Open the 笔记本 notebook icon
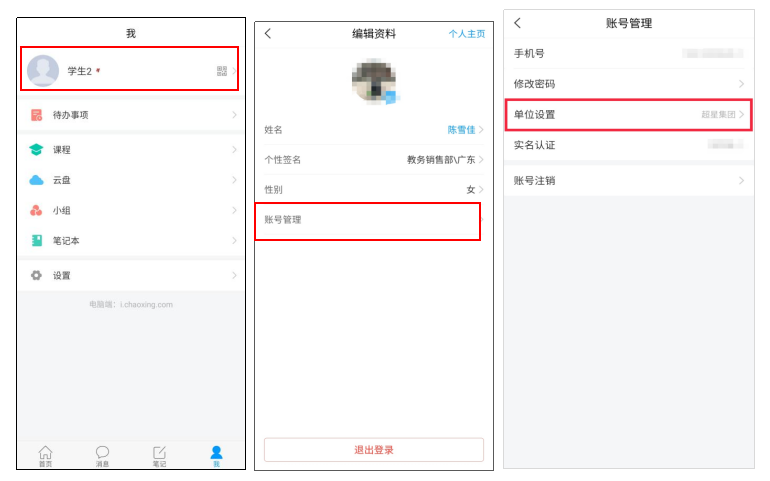 point(36,241)
